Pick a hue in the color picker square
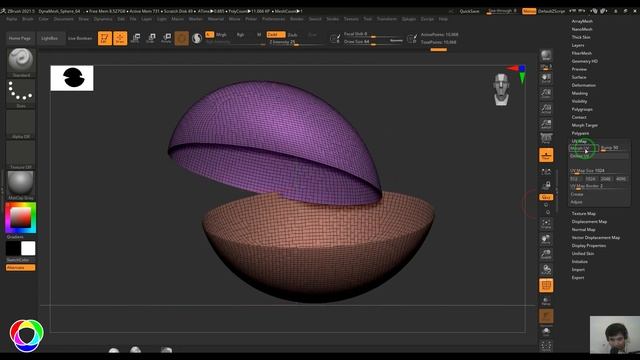Image resolution: width=640 pixels, height=360 pixels. pyautogui.click(x=20, y=218)
